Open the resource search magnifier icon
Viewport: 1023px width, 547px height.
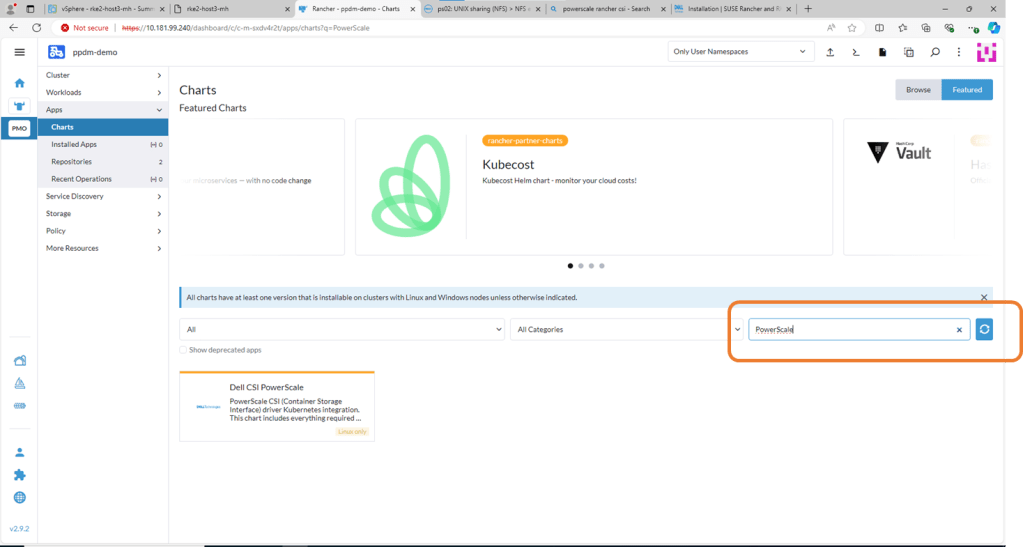(x=934, y=52)
